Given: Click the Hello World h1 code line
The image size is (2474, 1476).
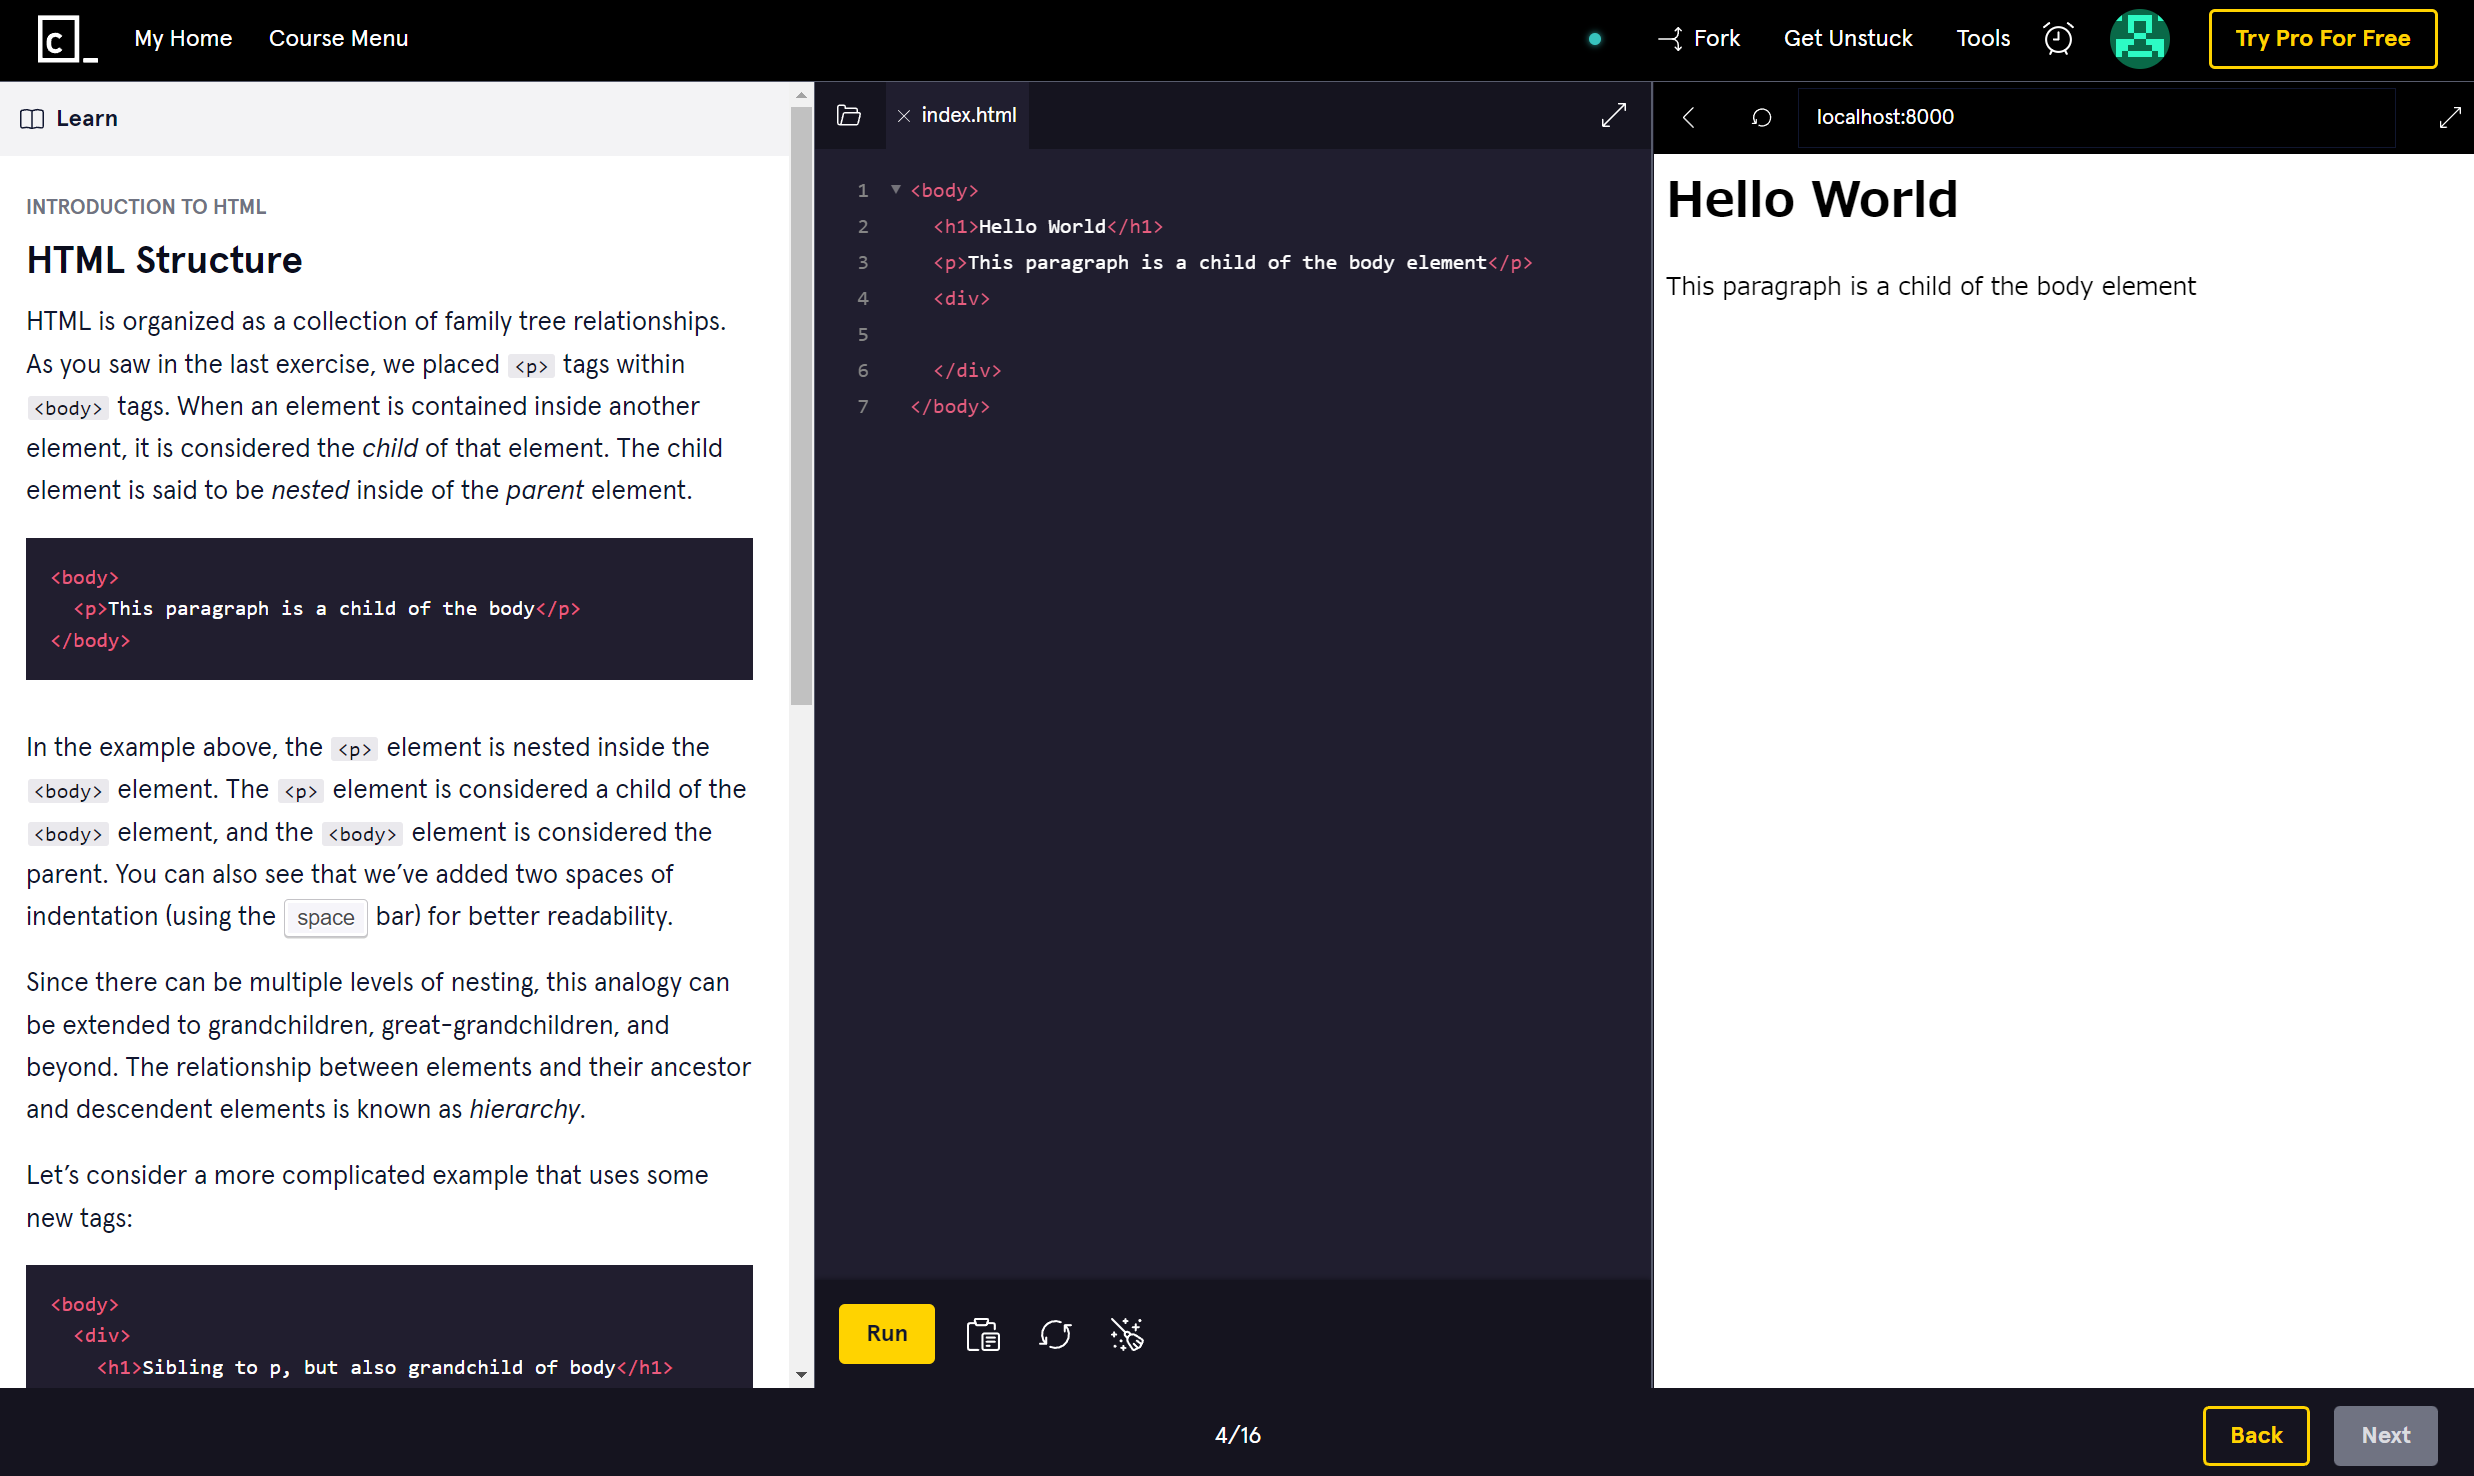Looking at the screenshot, I should (x=1047, y=227).
